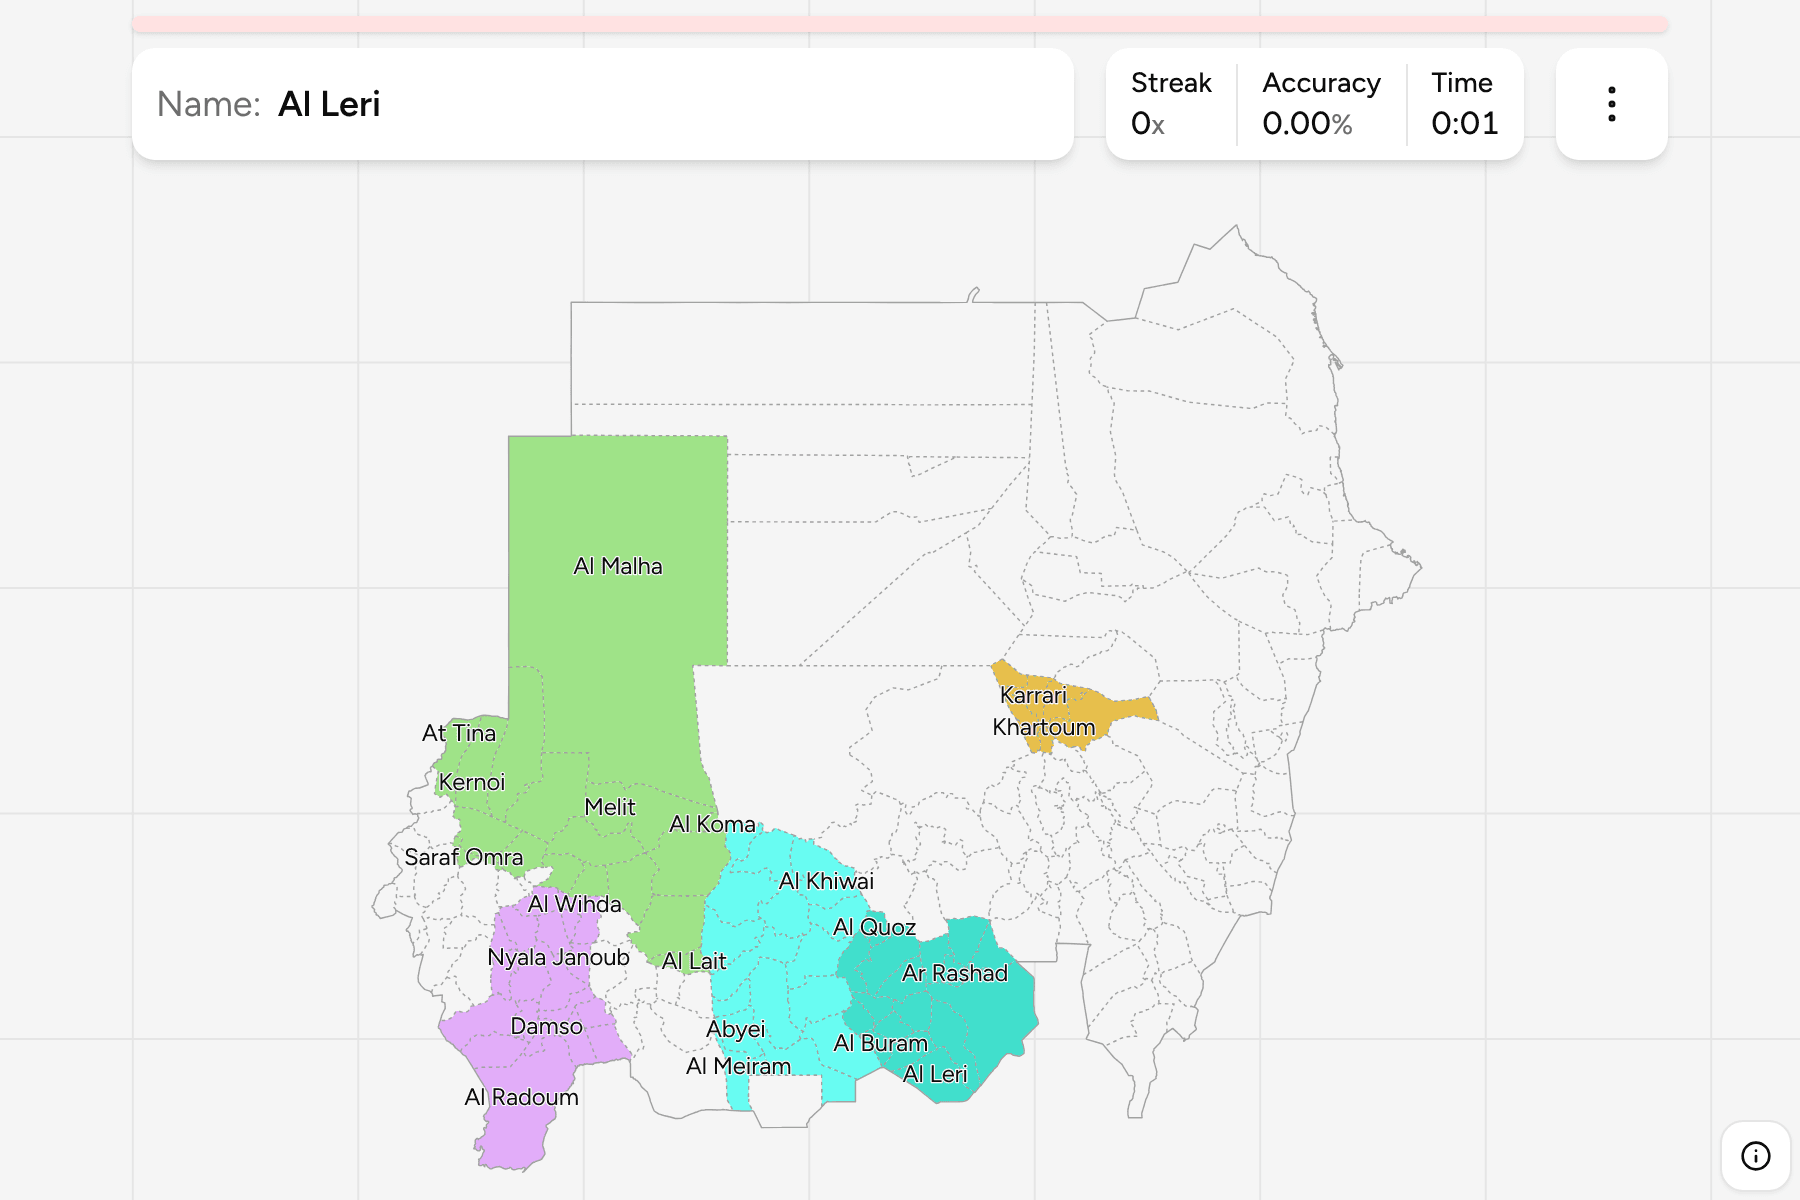
Task: Click the Al Meiram label
Action: coord(738,1066)
